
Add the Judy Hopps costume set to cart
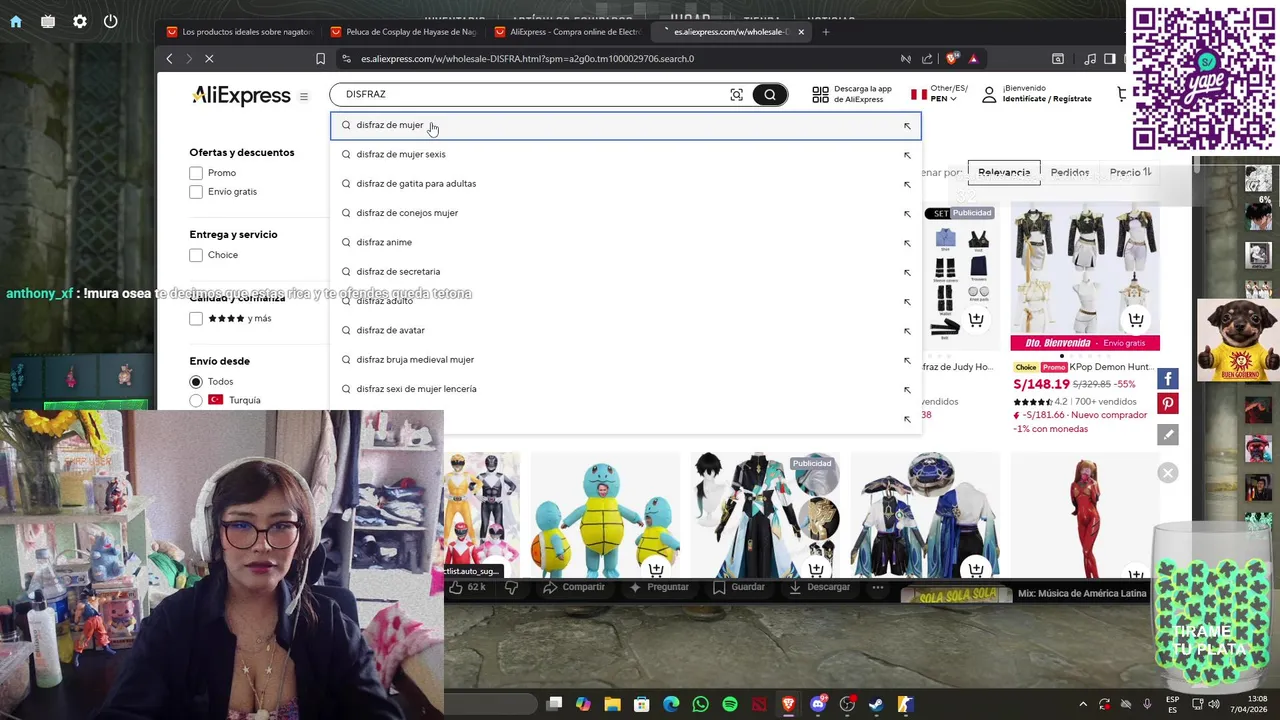click(976, 320)
